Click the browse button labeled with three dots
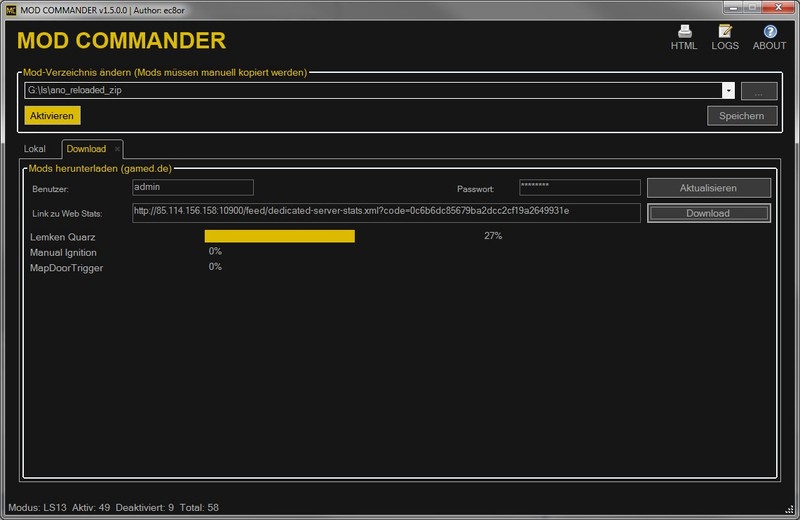The width and height of the screenshot is (800, 520). click(x=758, y=91)
